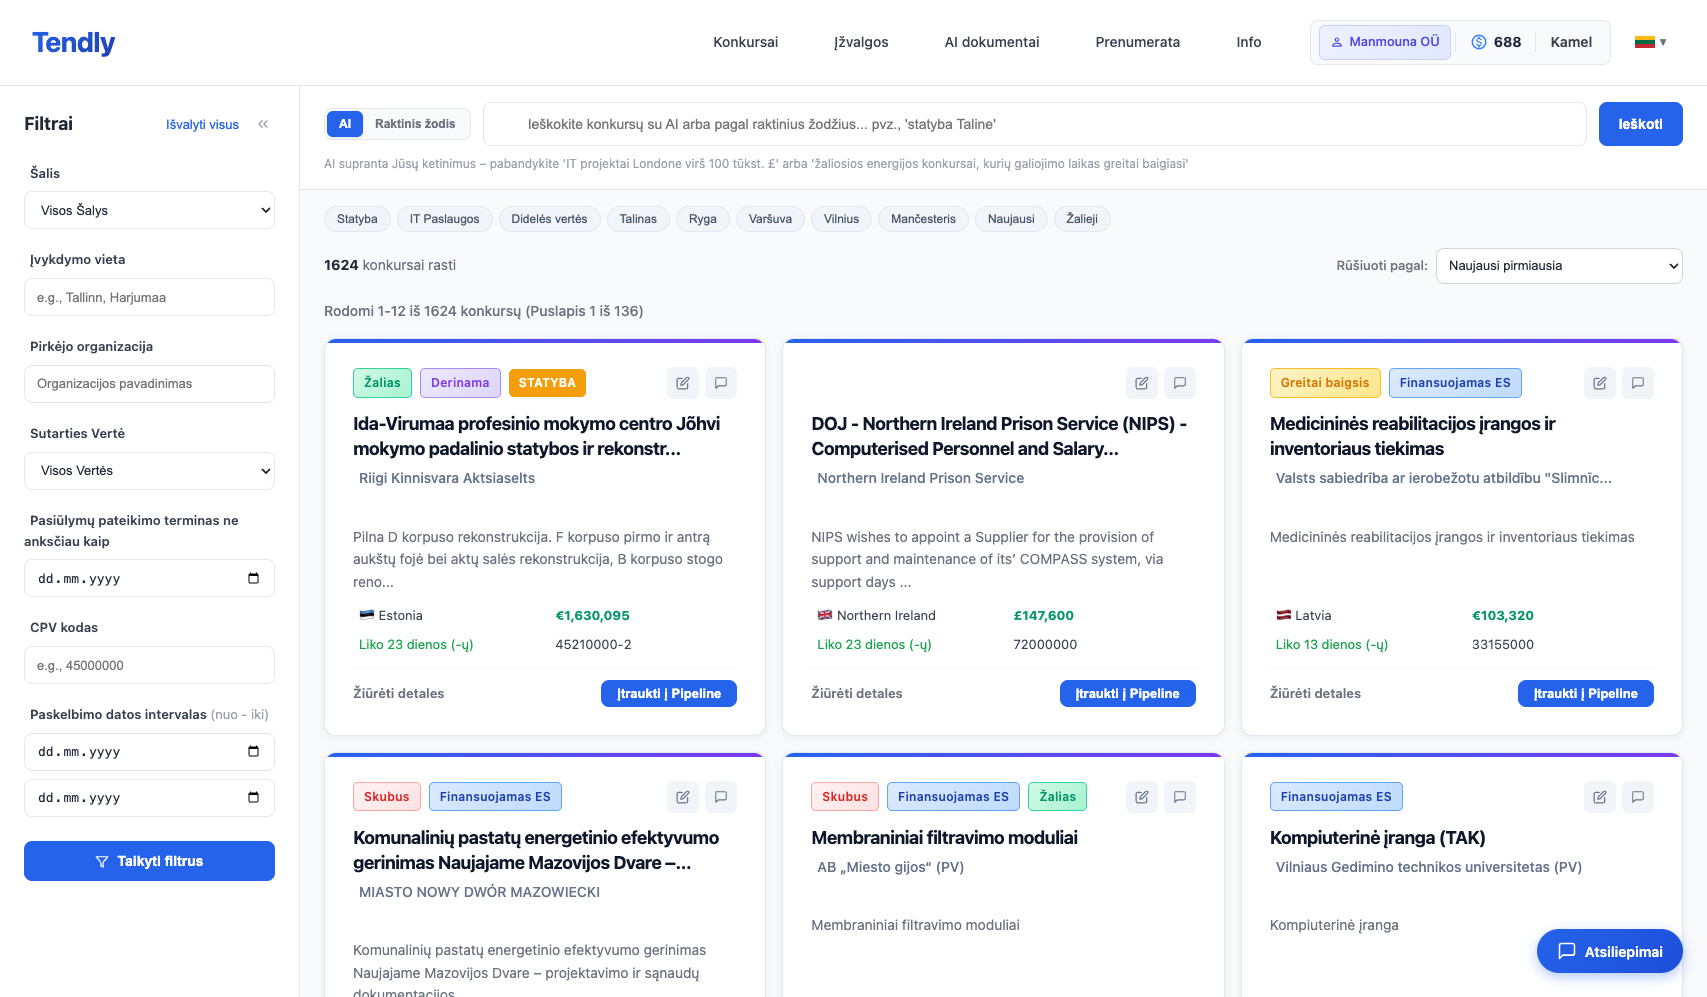1707x997 pixels.
Task: Switch search mode to AI
Action: pyautogui.click(x=344, y=124)
